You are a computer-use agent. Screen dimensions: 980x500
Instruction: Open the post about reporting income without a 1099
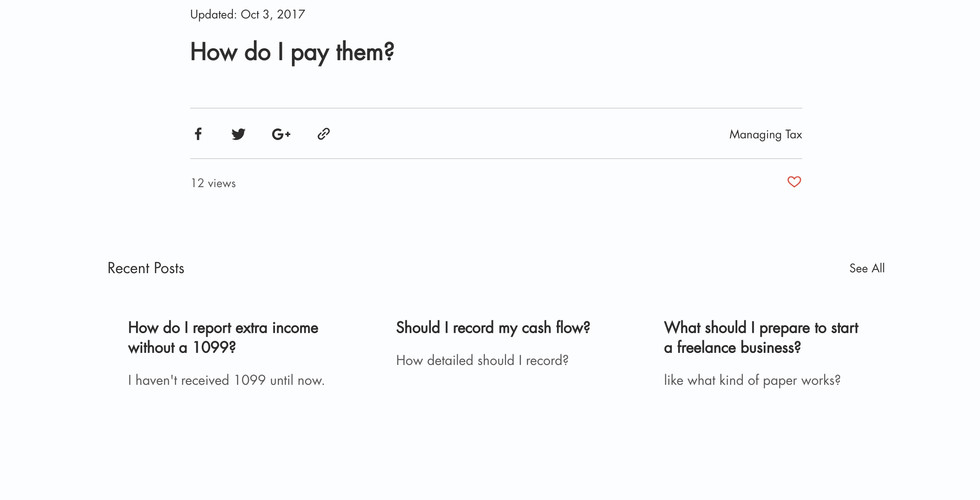click(223, 337)
